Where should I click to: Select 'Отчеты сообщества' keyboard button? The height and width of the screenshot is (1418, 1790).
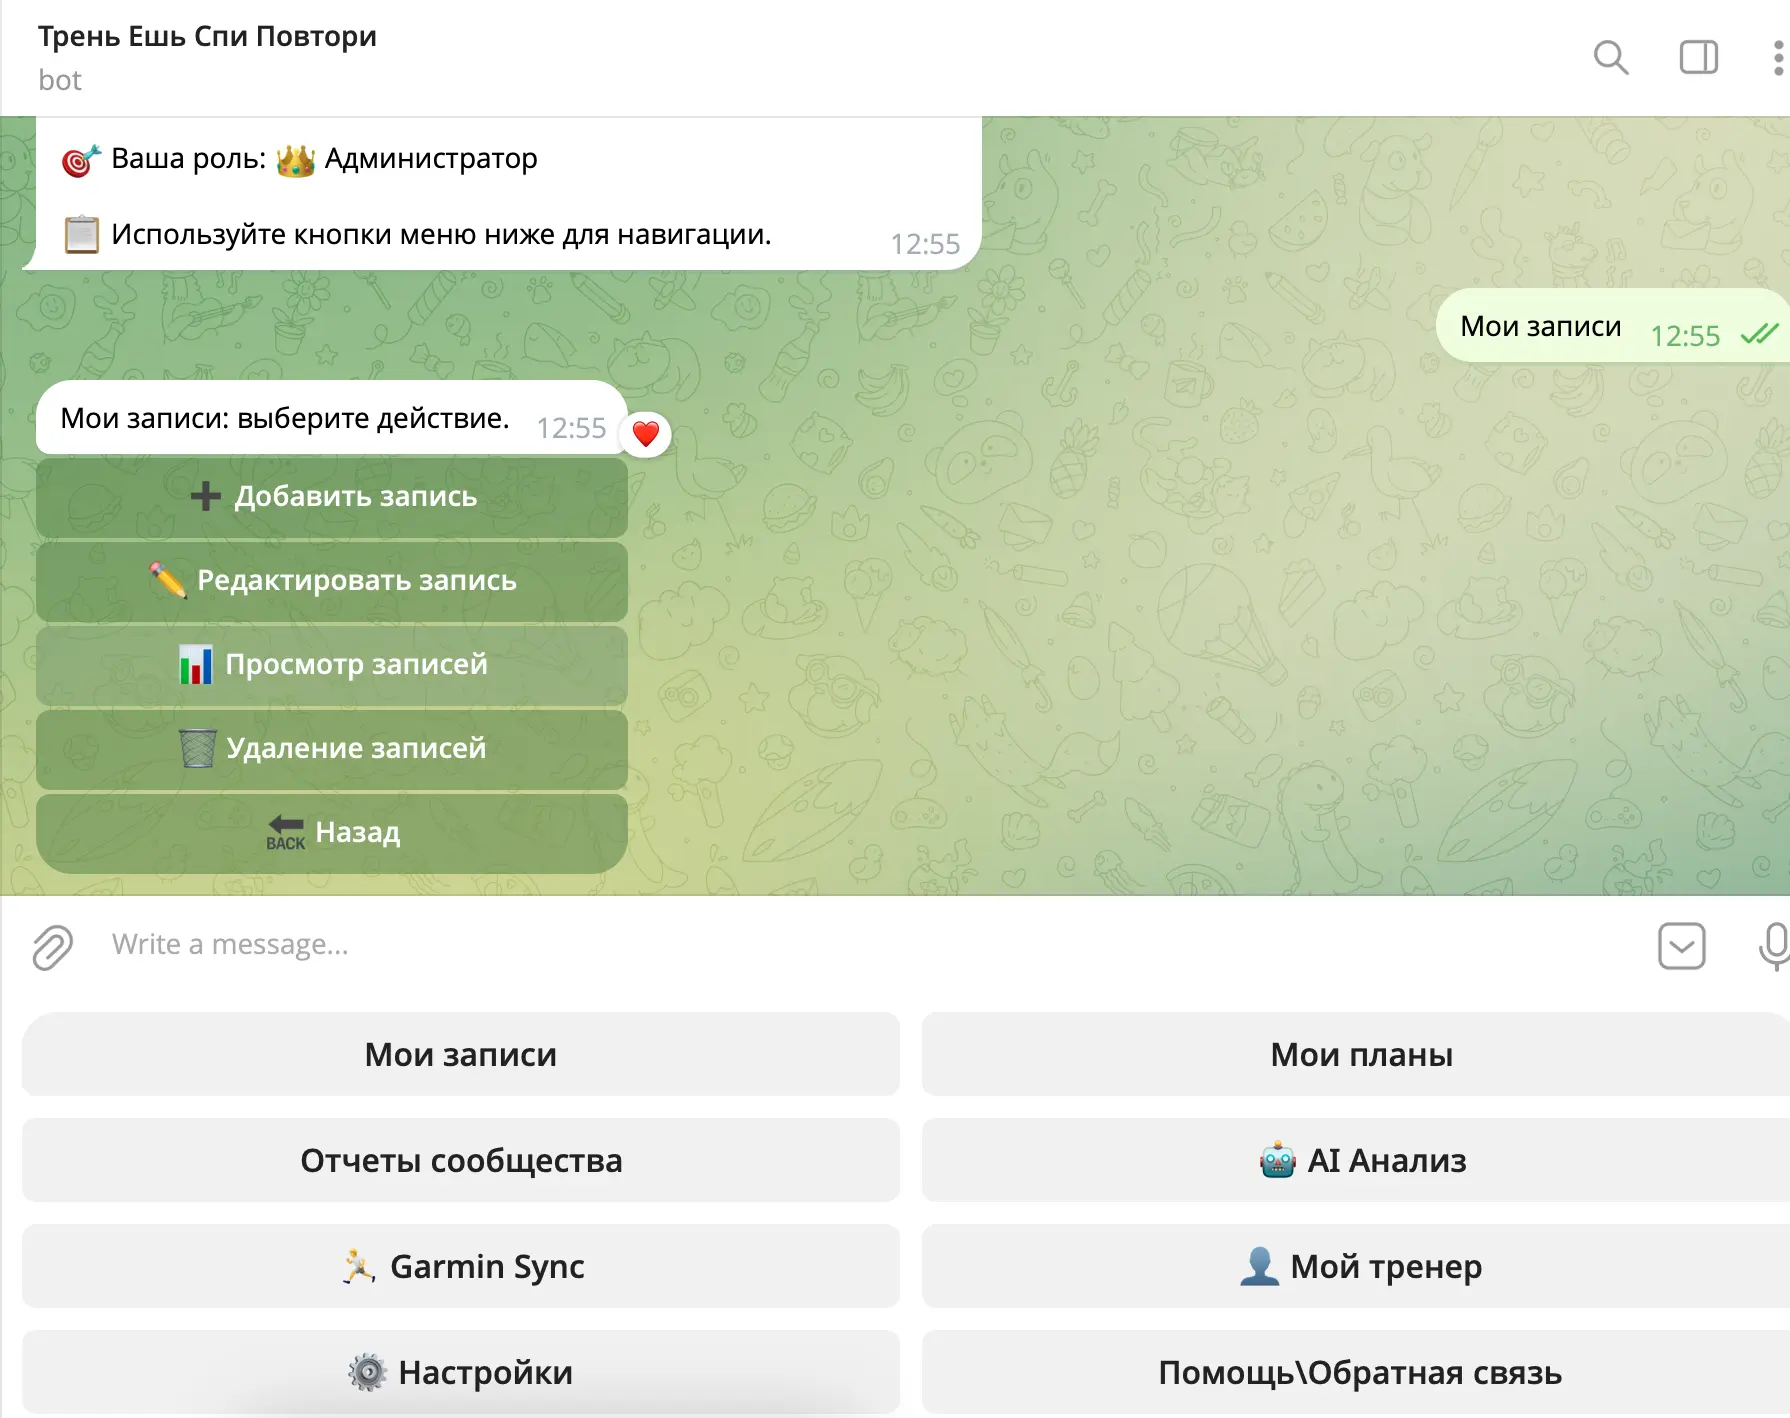tap(461, 1160)
